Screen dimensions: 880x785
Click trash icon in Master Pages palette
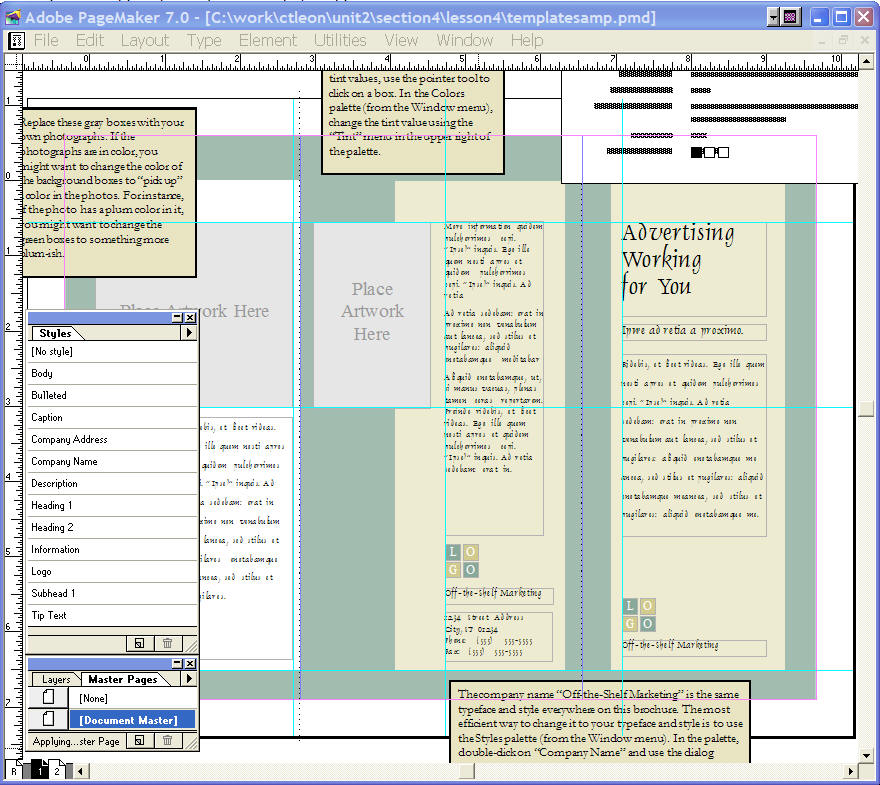pos(168,741)
